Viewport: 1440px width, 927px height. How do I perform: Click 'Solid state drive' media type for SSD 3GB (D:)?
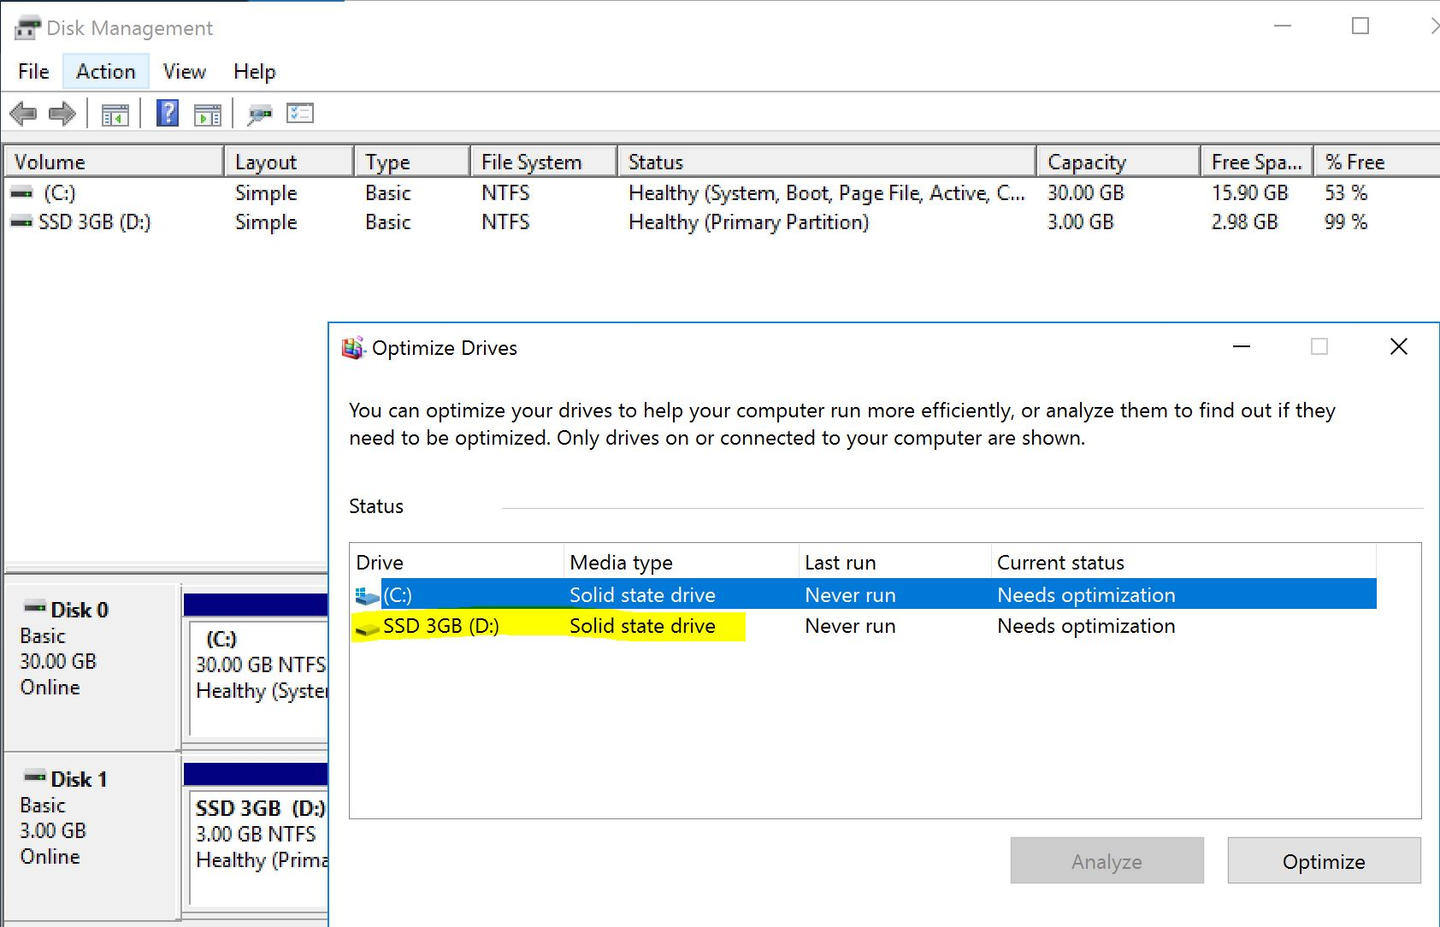coord(643,627)
